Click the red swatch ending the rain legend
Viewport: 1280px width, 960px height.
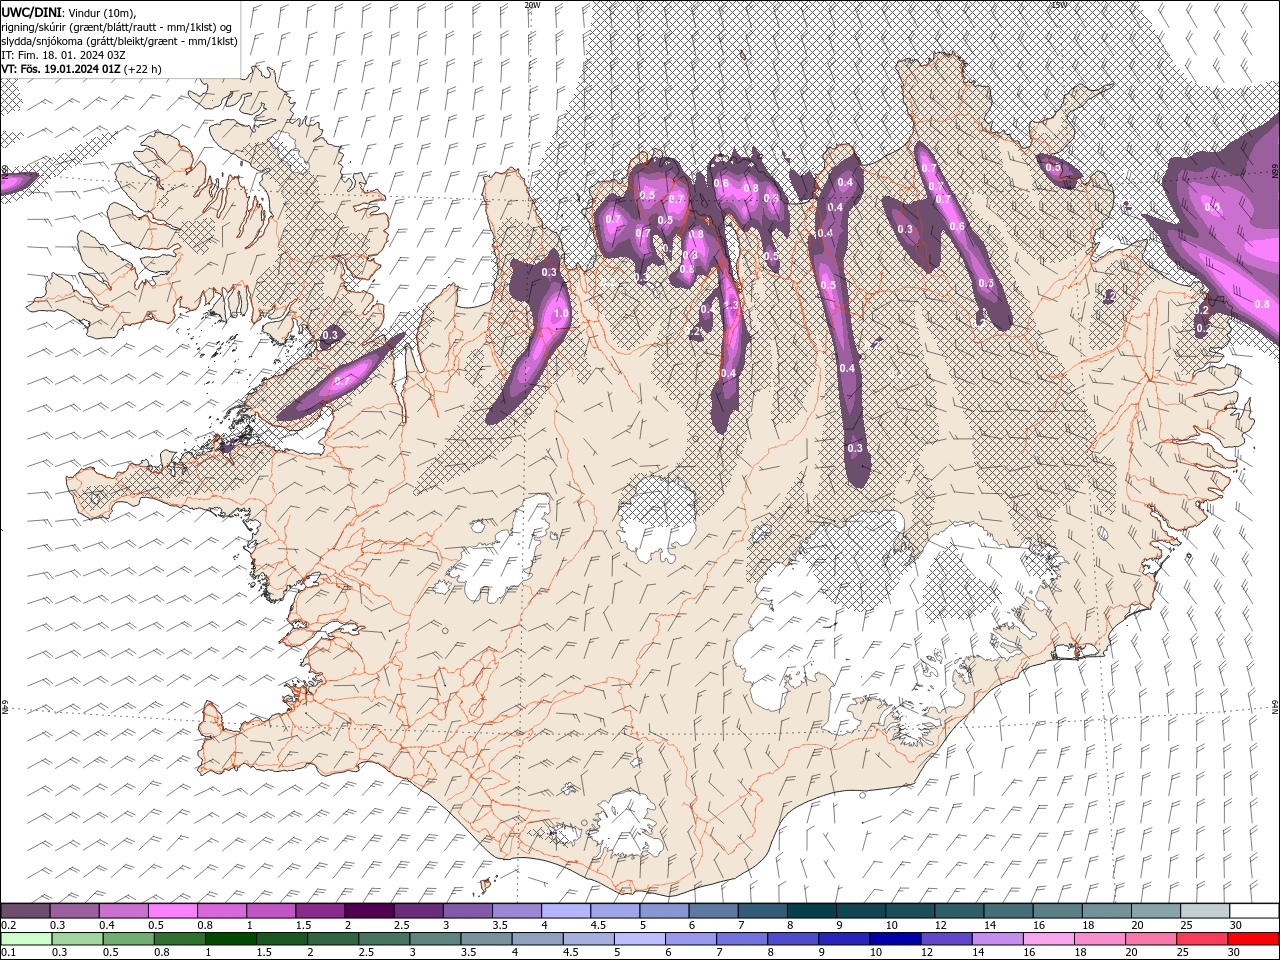click(1253, 939)
